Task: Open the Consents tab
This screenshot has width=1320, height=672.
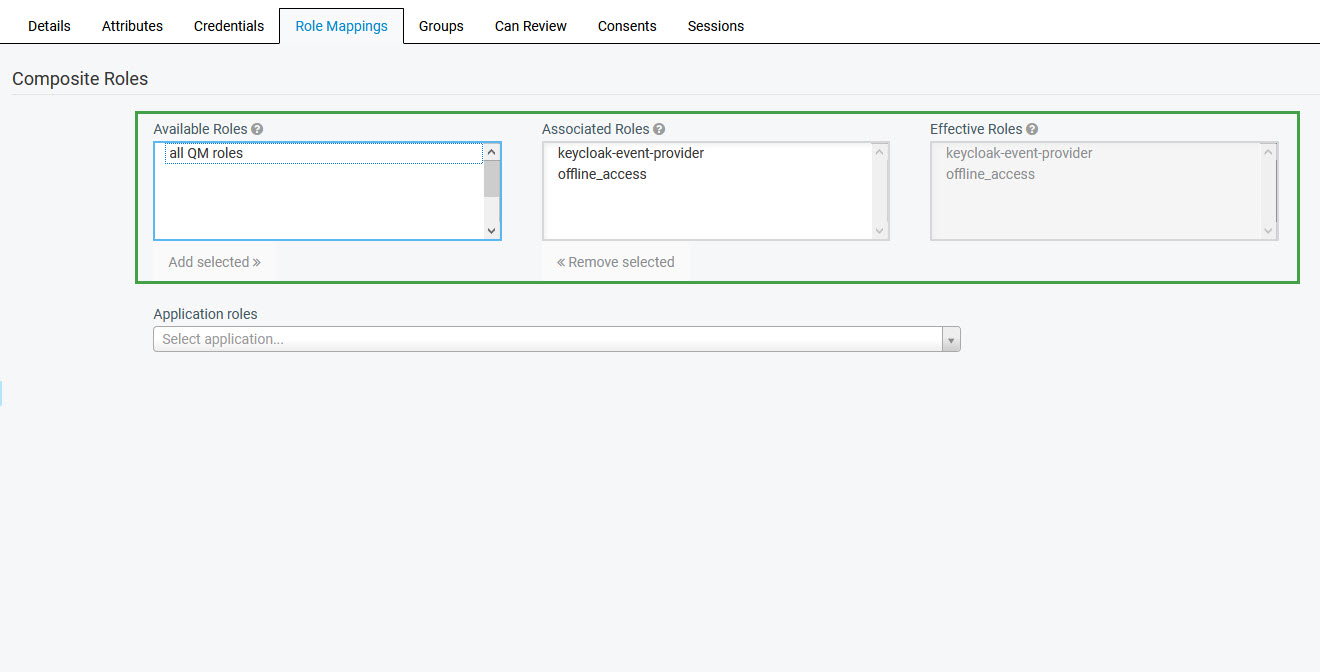Action: point(627,26)
